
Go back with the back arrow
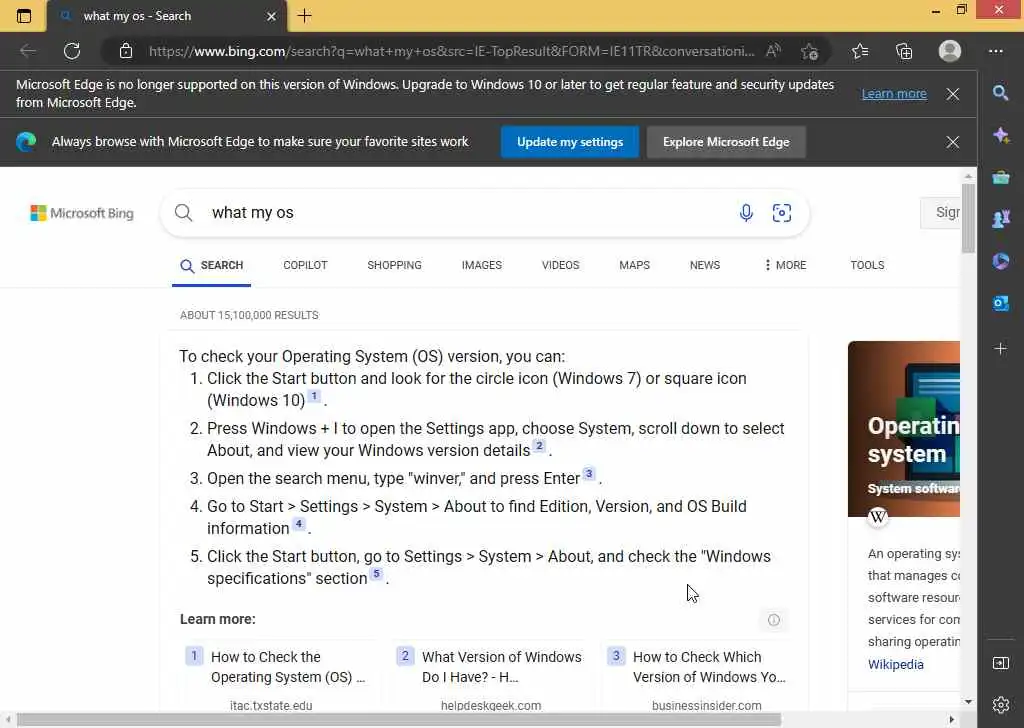click(28, 51)
